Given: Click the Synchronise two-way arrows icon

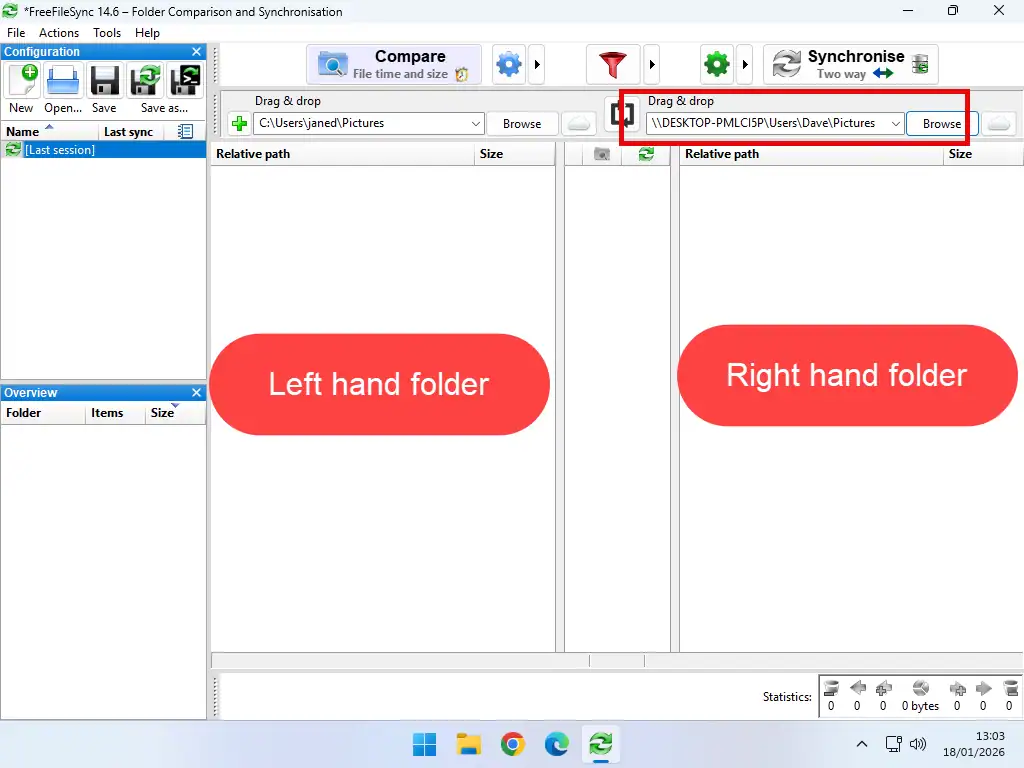Looking at the screenshot, I should pos(787,63).
